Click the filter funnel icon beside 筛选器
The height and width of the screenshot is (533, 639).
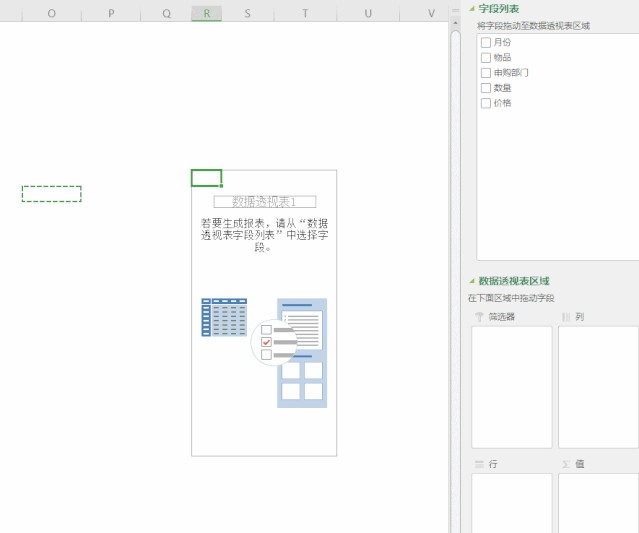point(479,317)
